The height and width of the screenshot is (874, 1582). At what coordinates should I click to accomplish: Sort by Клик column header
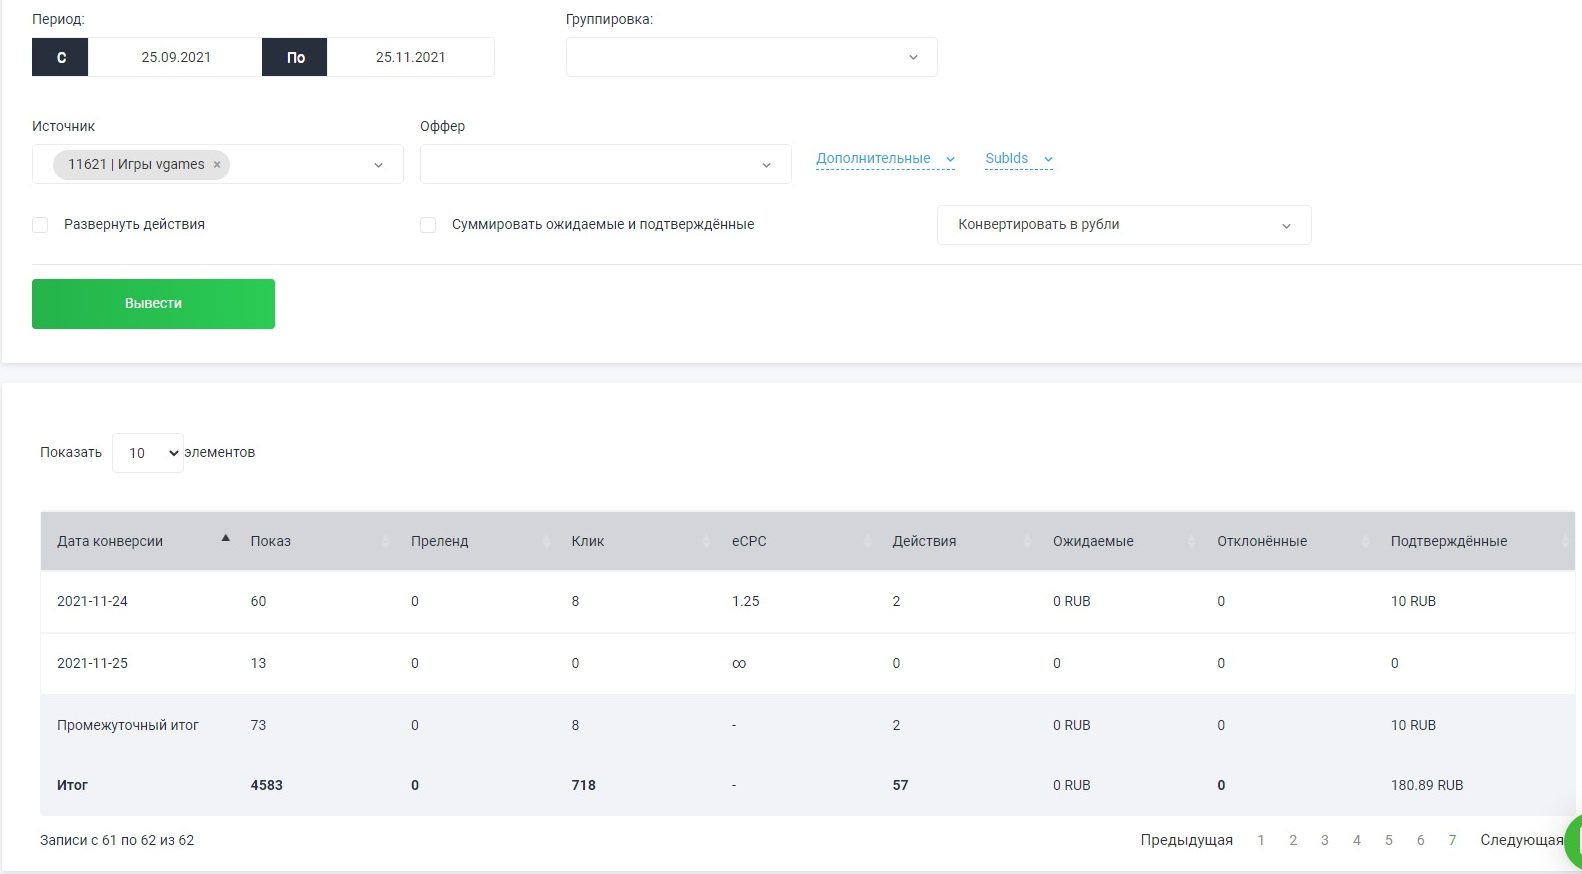pyautogui.click(x=588, y=541)
